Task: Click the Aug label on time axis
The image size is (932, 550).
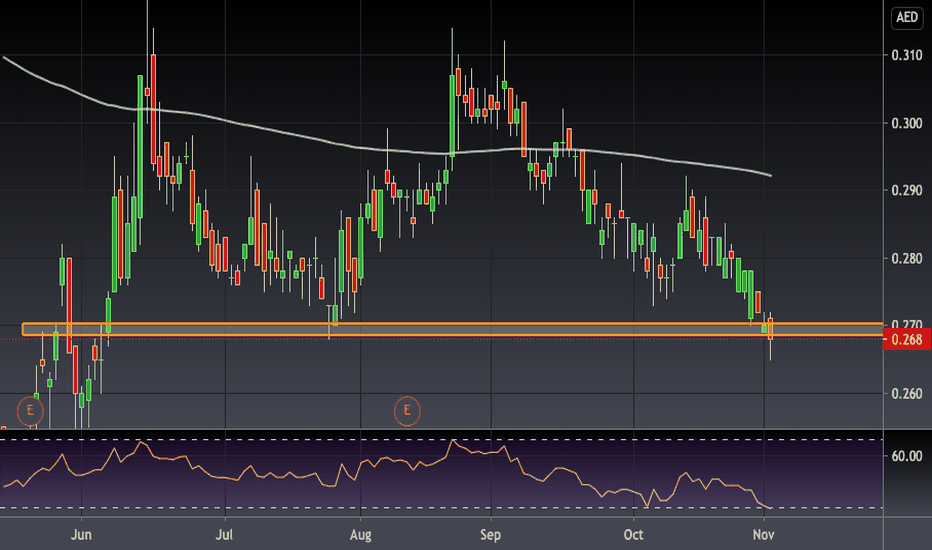Action: 361,535
